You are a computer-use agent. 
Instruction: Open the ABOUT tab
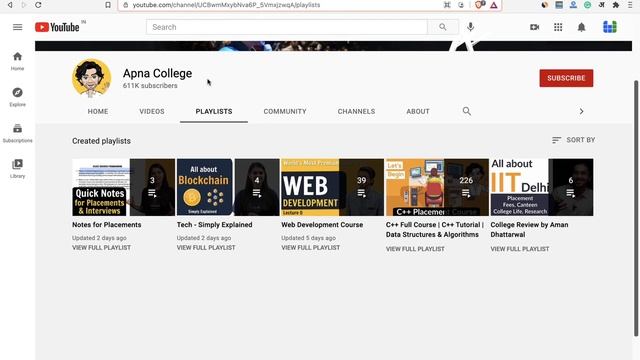[x=418, y=111]
